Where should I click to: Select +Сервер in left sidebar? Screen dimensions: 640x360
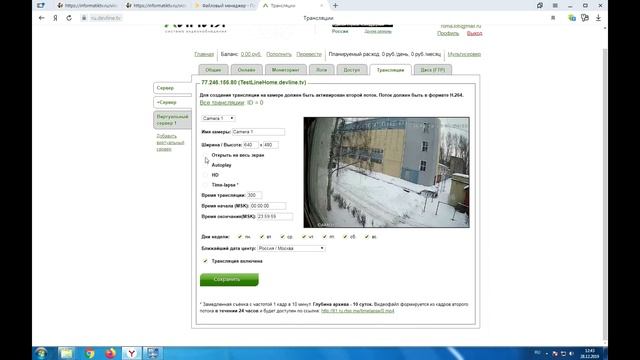click(x=173, y=102)
